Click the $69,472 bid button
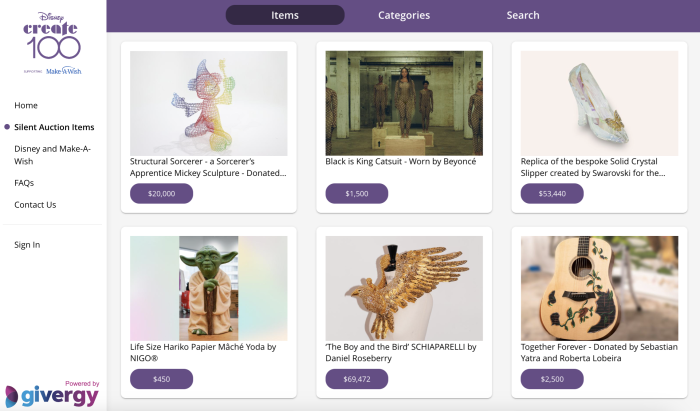The width and height of the screenshot is (700, 411). tap(356, 379)
